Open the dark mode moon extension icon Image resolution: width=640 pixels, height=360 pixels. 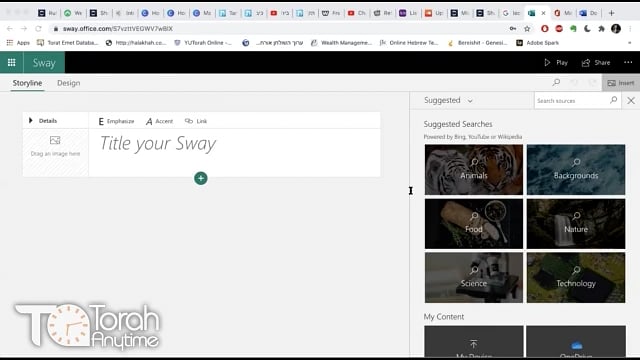[x=587, y=29]
